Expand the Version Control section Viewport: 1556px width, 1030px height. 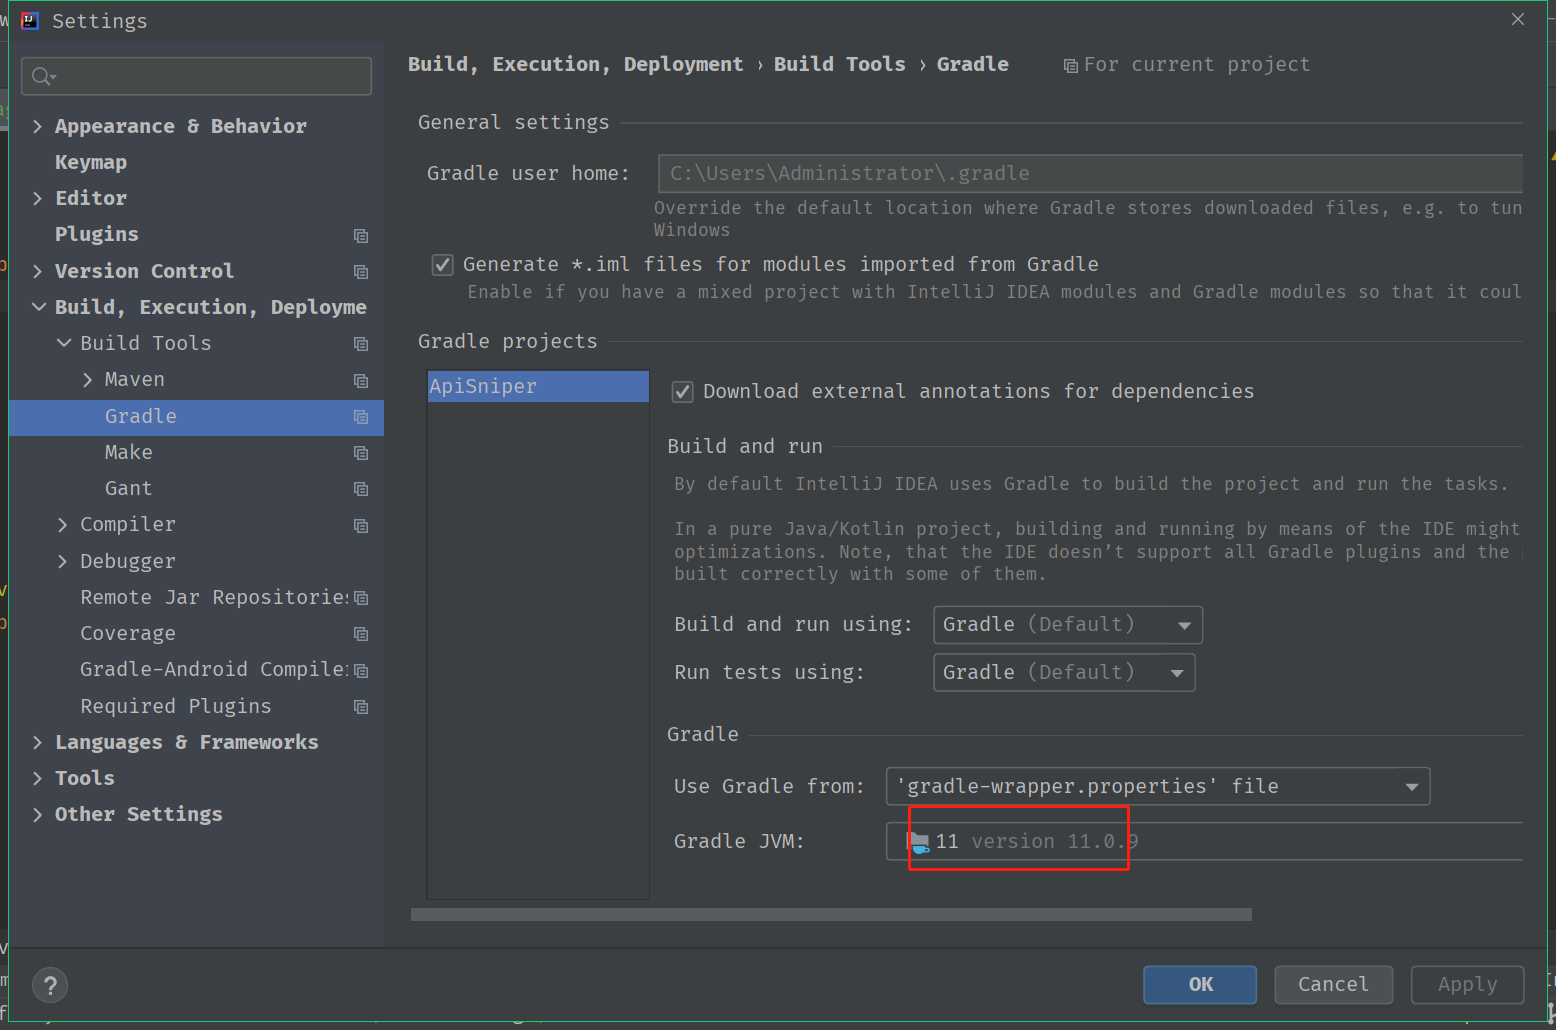[37, 271]
